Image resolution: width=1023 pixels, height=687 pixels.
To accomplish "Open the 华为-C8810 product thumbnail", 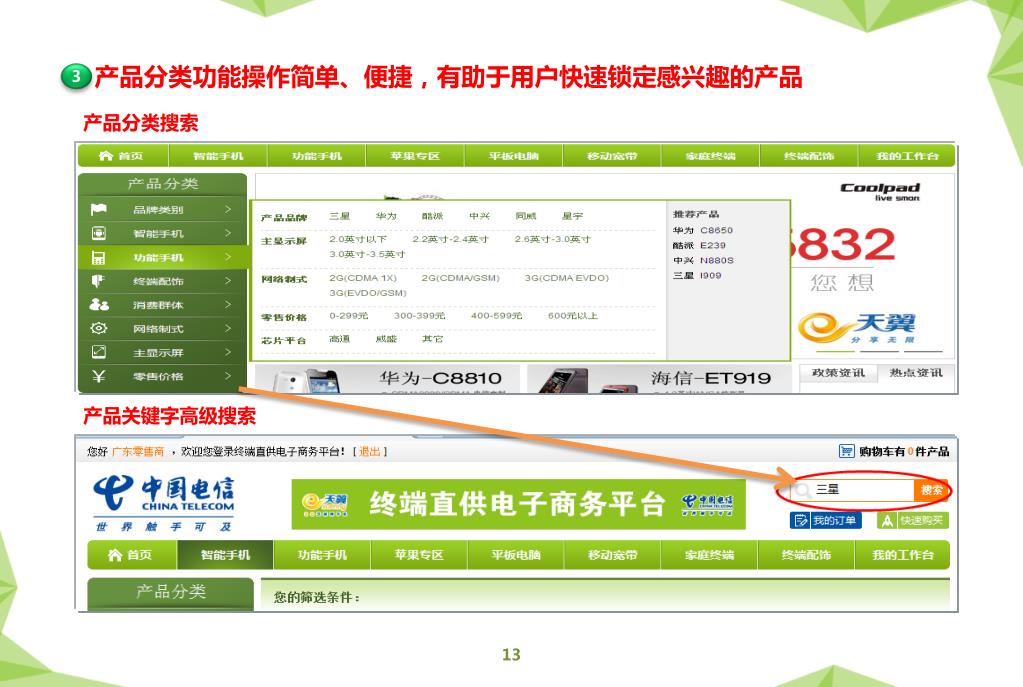I will tap(388, 379).
